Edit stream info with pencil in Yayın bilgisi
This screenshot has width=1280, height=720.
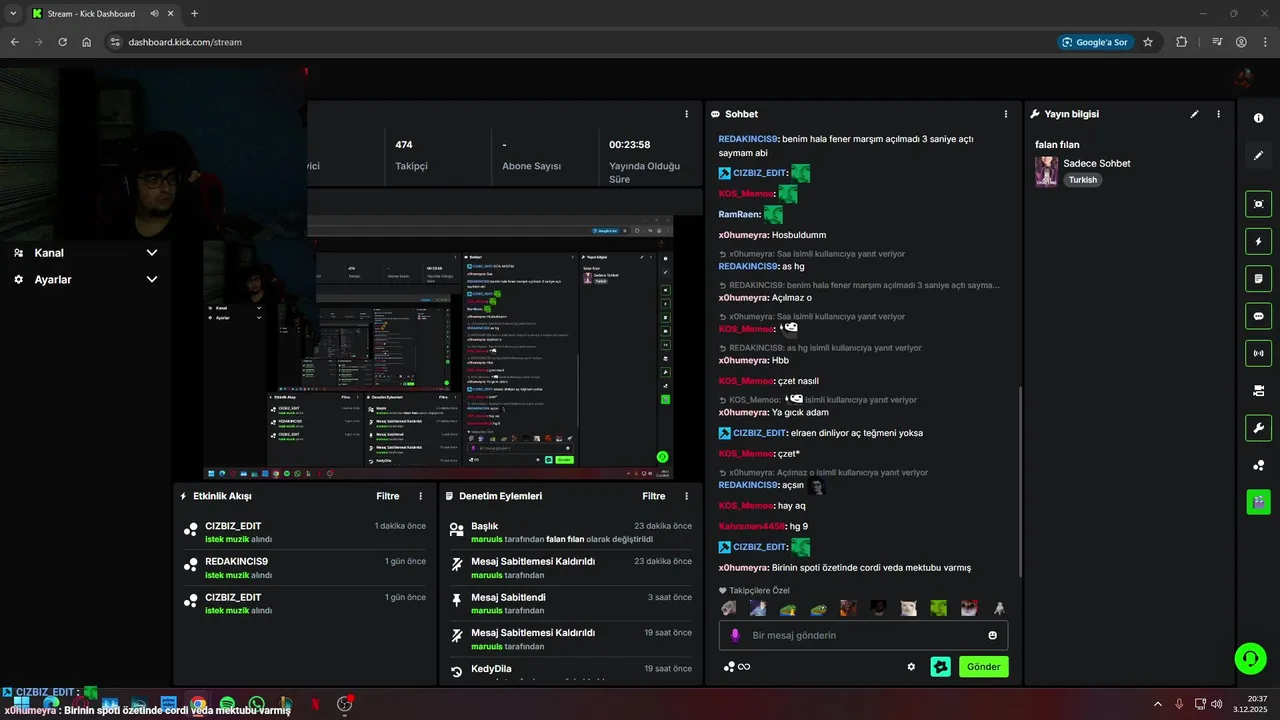[1194, 114]
